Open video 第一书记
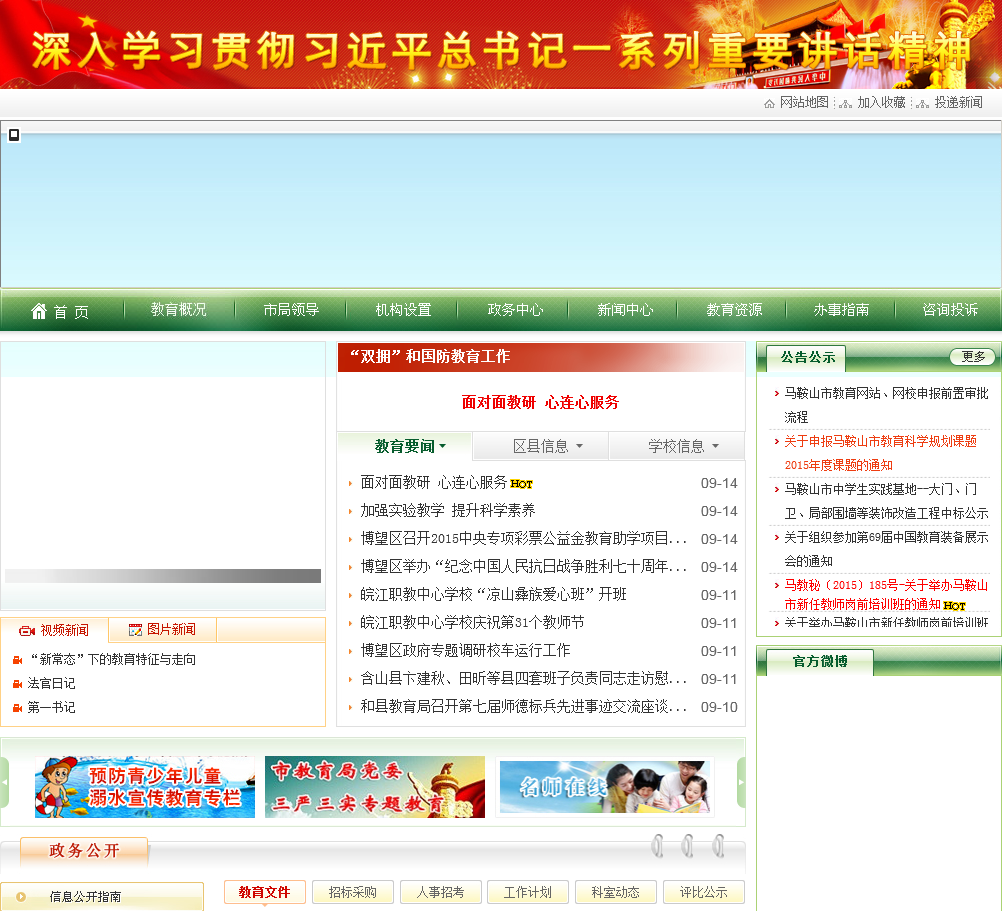Screen dimensions: 1002x911 pyautogui.click(x=51, y=707)
